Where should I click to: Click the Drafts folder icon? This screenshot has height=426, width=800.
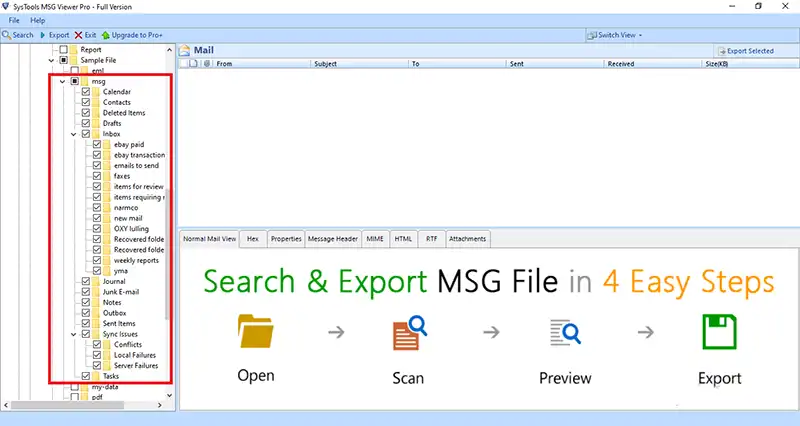[96, 123]
